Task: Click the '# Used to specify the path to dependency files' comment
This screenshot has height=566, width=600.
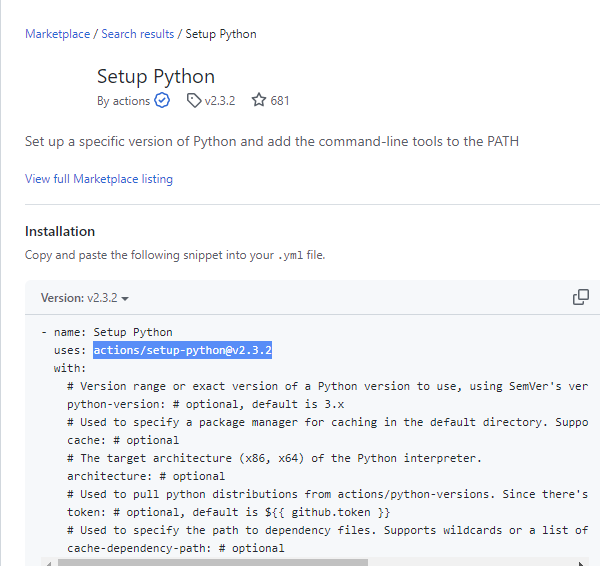Action: click(328, 530)
